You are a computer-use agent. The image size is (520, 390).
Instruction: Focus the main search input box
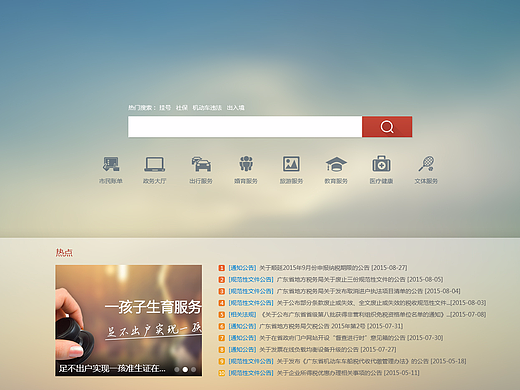tap(245, 127)
